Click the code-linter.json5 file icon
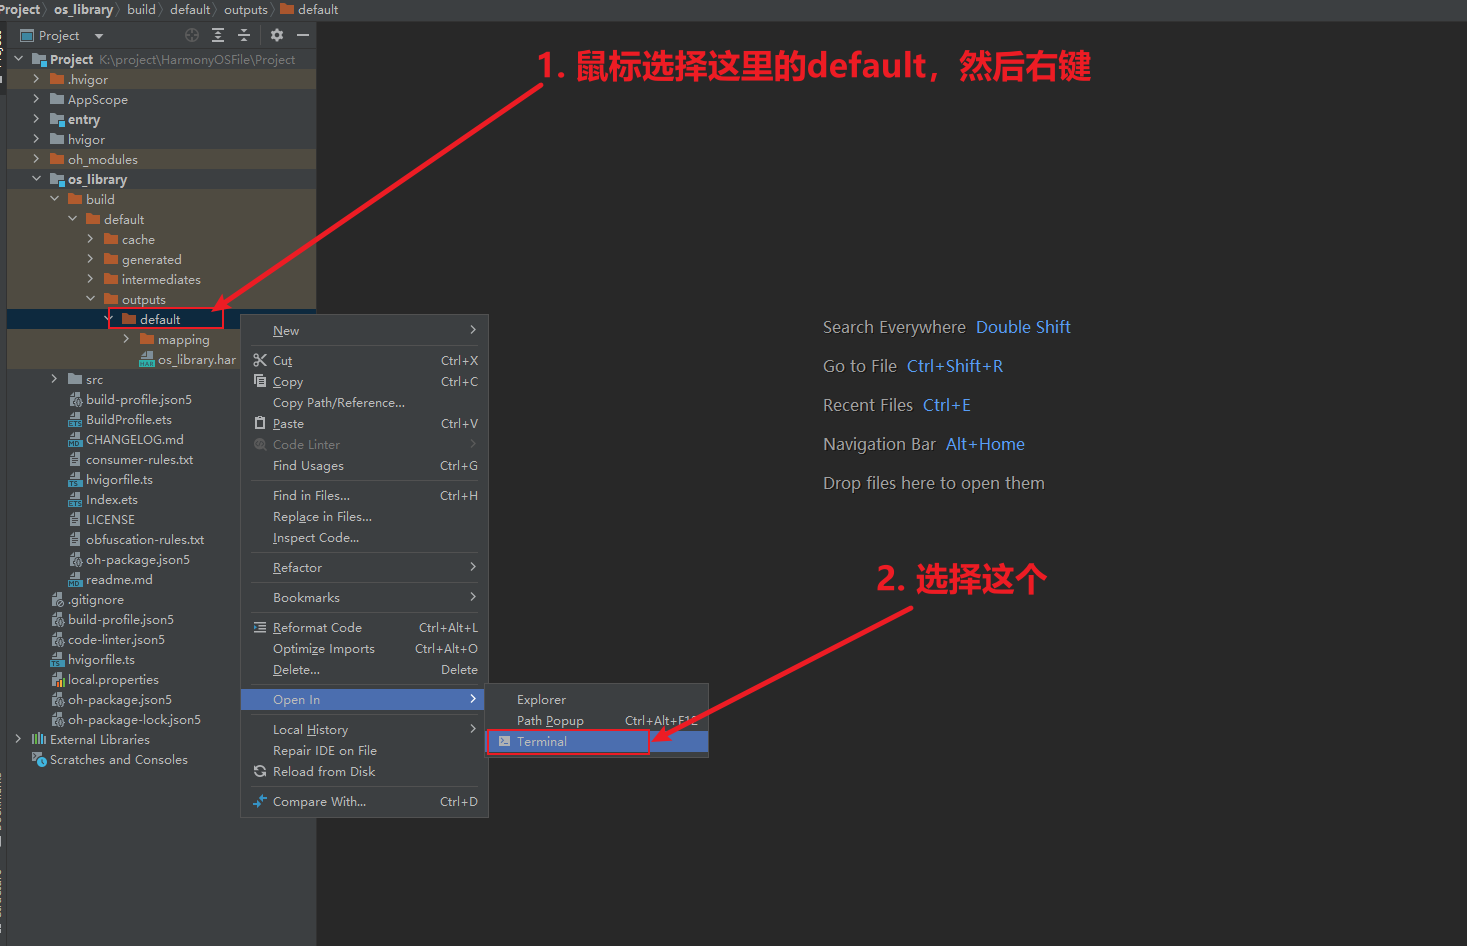The height and width of the screenshot is (946, 1467). coord(57,639)
